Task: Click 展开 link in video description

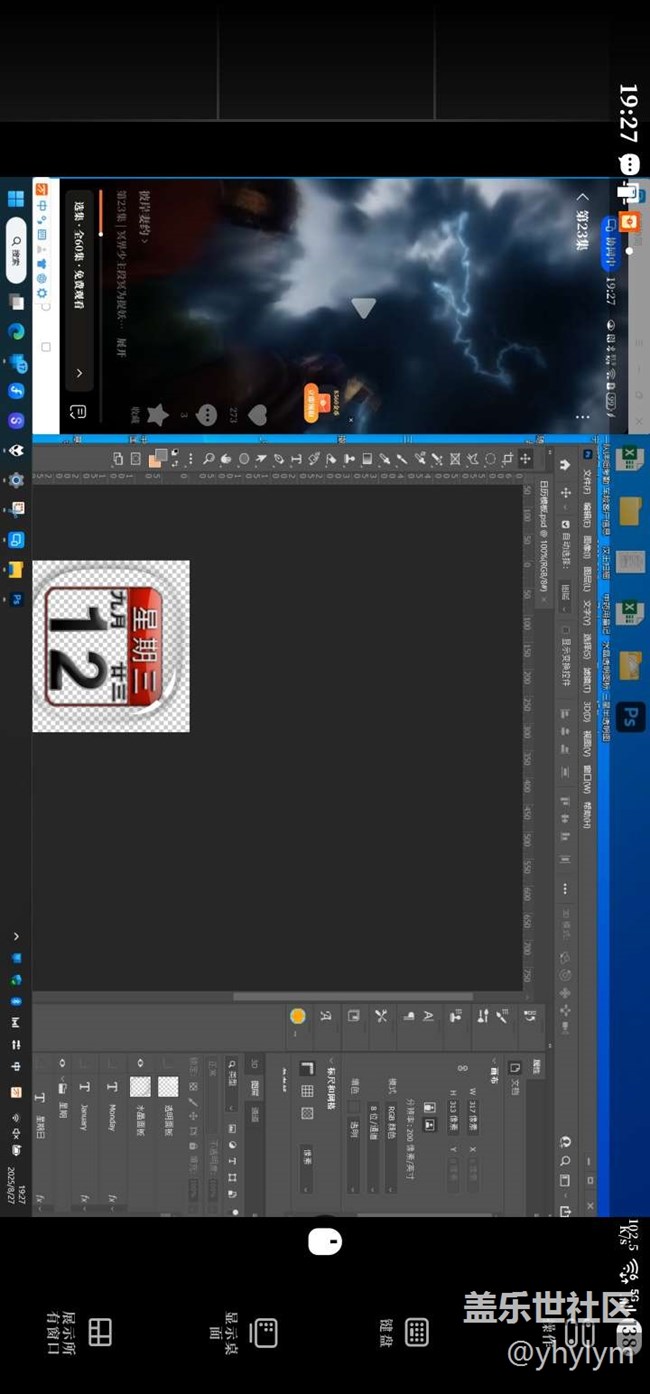Action: (x=122, y=350)
